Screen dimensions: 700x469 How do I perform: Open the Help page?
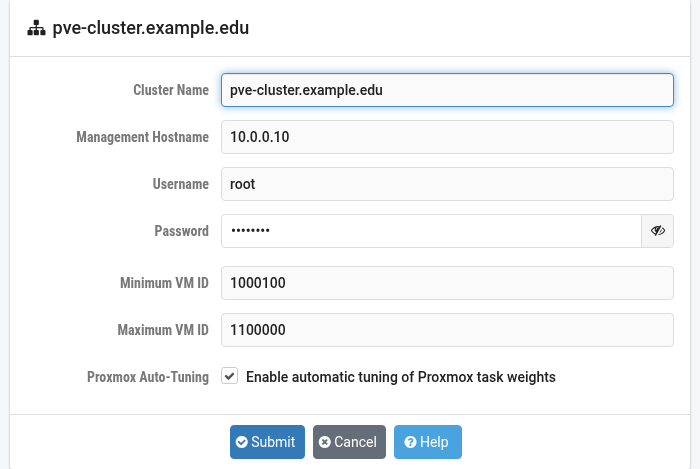click(428, 442)
